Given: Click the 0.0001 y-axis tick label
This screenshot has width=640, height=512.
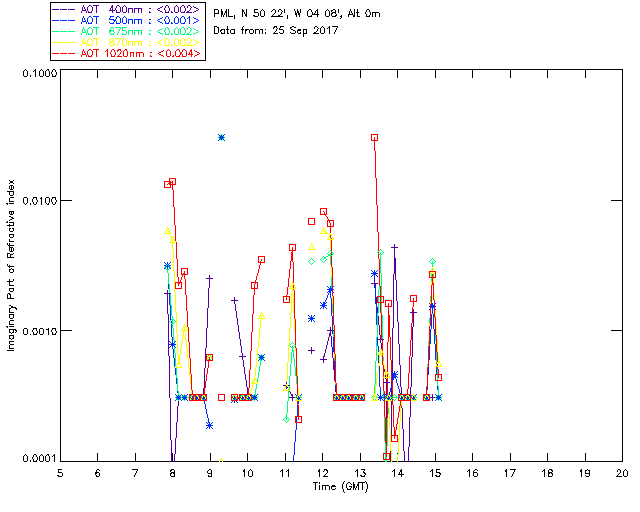Looking at the screenshot, I should click(38, 459).
